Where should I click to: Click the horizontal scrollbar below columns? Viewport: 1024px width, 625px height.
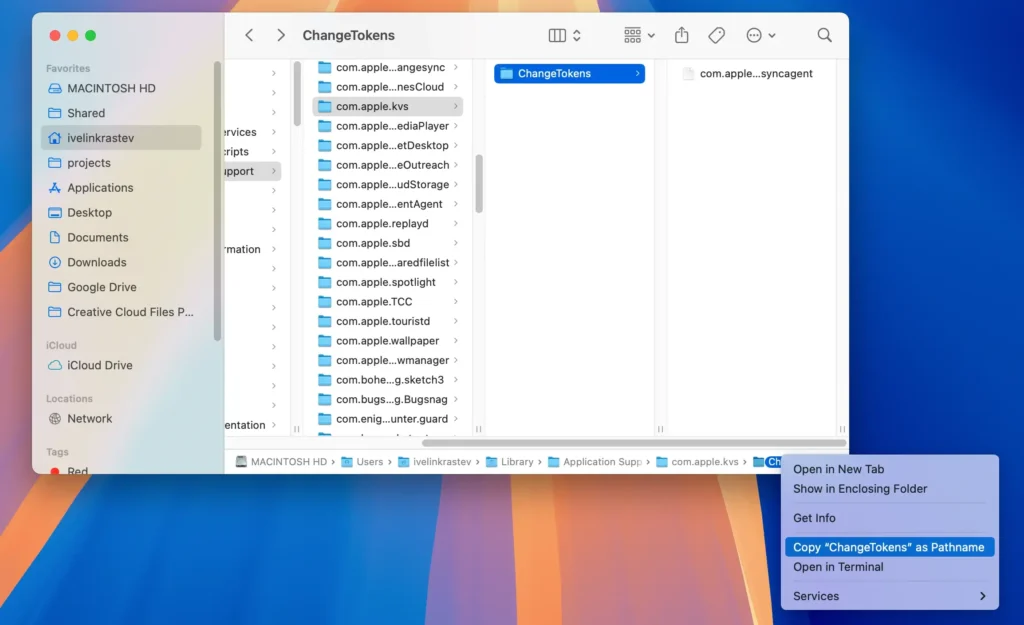(x=633, y=443)
